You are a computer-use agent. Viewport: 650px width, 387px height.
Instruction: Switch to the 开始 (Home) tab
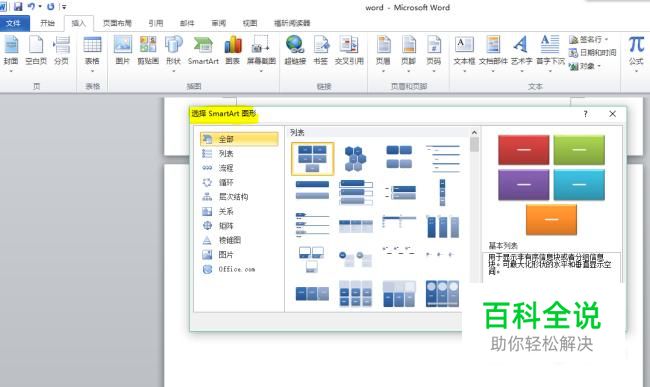pyautogui.click(x=47, y=23)
